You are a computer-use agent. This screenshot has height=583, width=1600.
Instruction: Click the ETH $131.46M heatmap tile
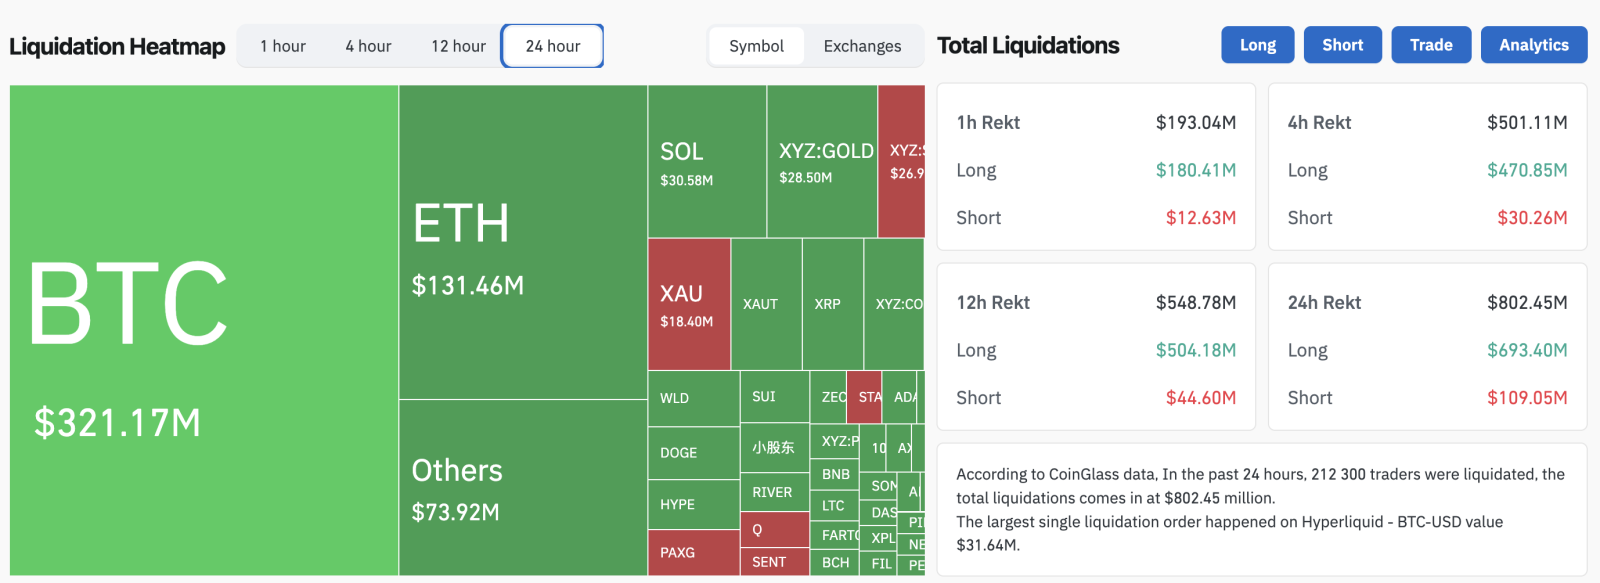coord(523,242)
